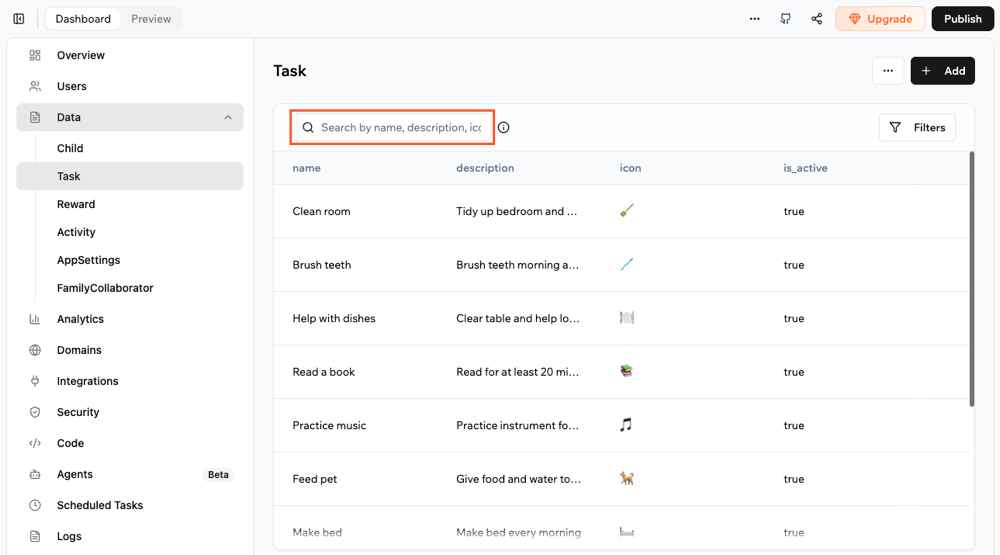Click the GitHub icon in top bar
Image resolution: width=1000 pixels, height=555 pixels.
coord(786,19)
